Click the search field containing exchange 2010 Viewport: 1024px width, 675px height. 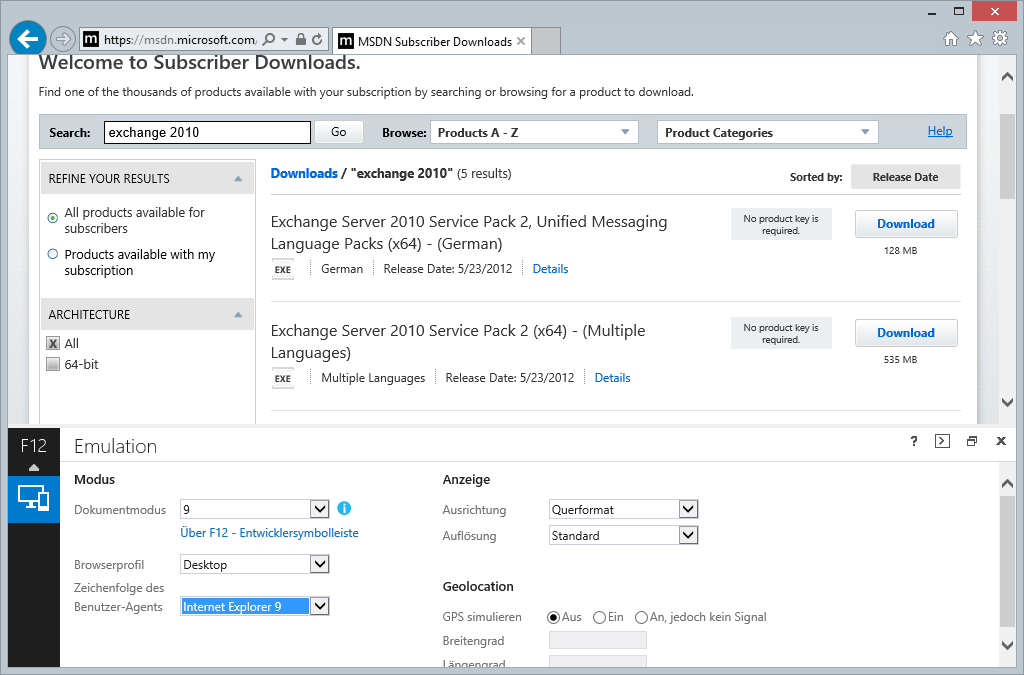tap(207, 133)
